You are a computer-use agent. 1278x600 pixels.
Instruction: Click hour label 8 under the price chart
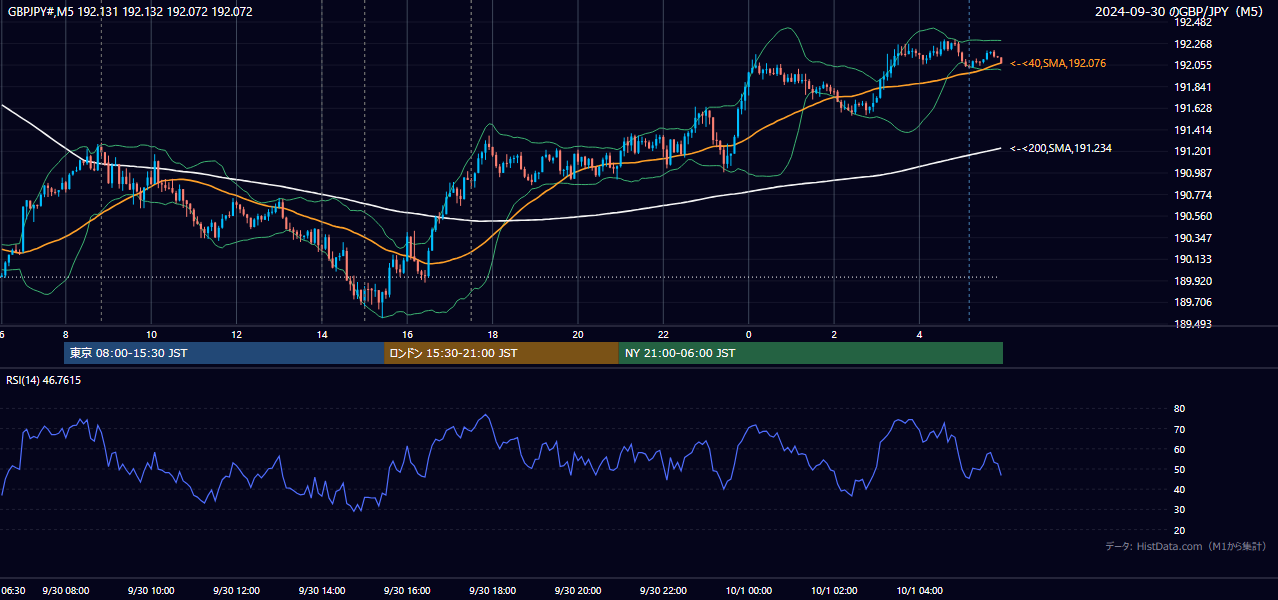click(x=65, y=334)
